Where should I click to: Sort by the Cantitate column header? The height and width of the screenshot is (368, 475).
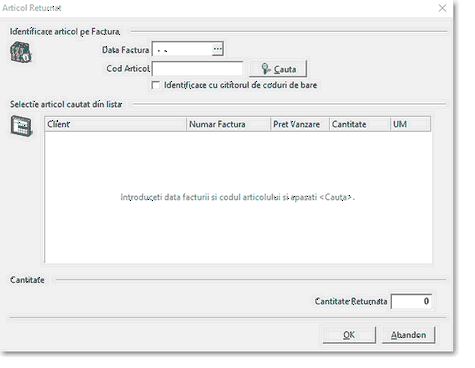click(360, 124)
